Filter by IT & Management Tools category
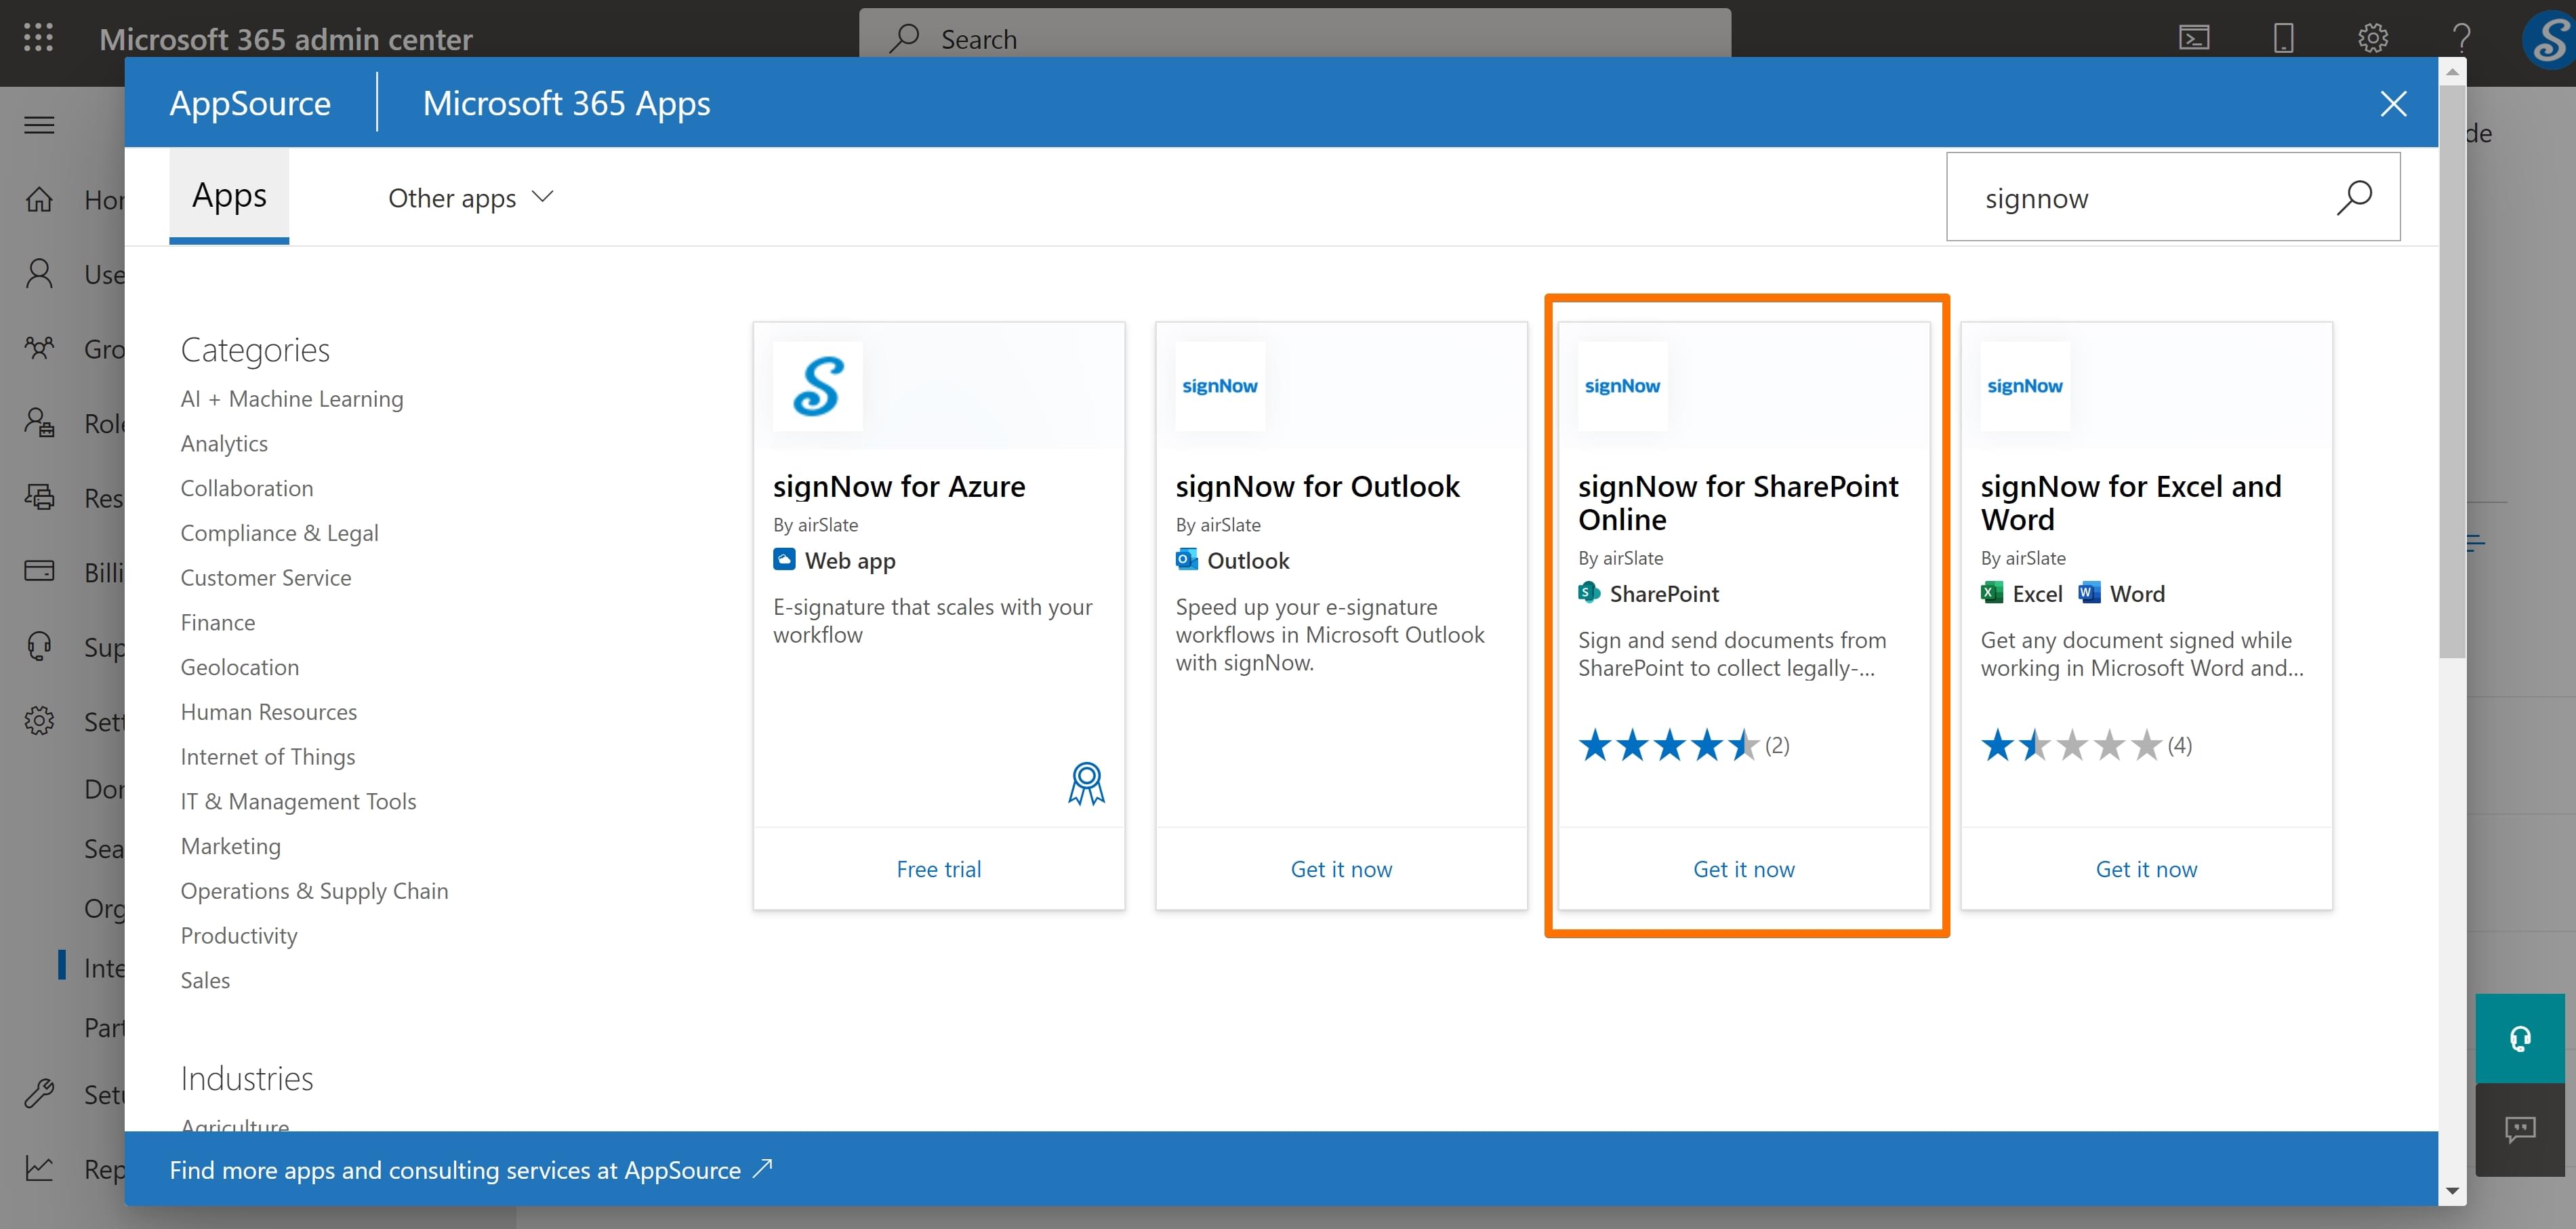 [x=298, y=801]
